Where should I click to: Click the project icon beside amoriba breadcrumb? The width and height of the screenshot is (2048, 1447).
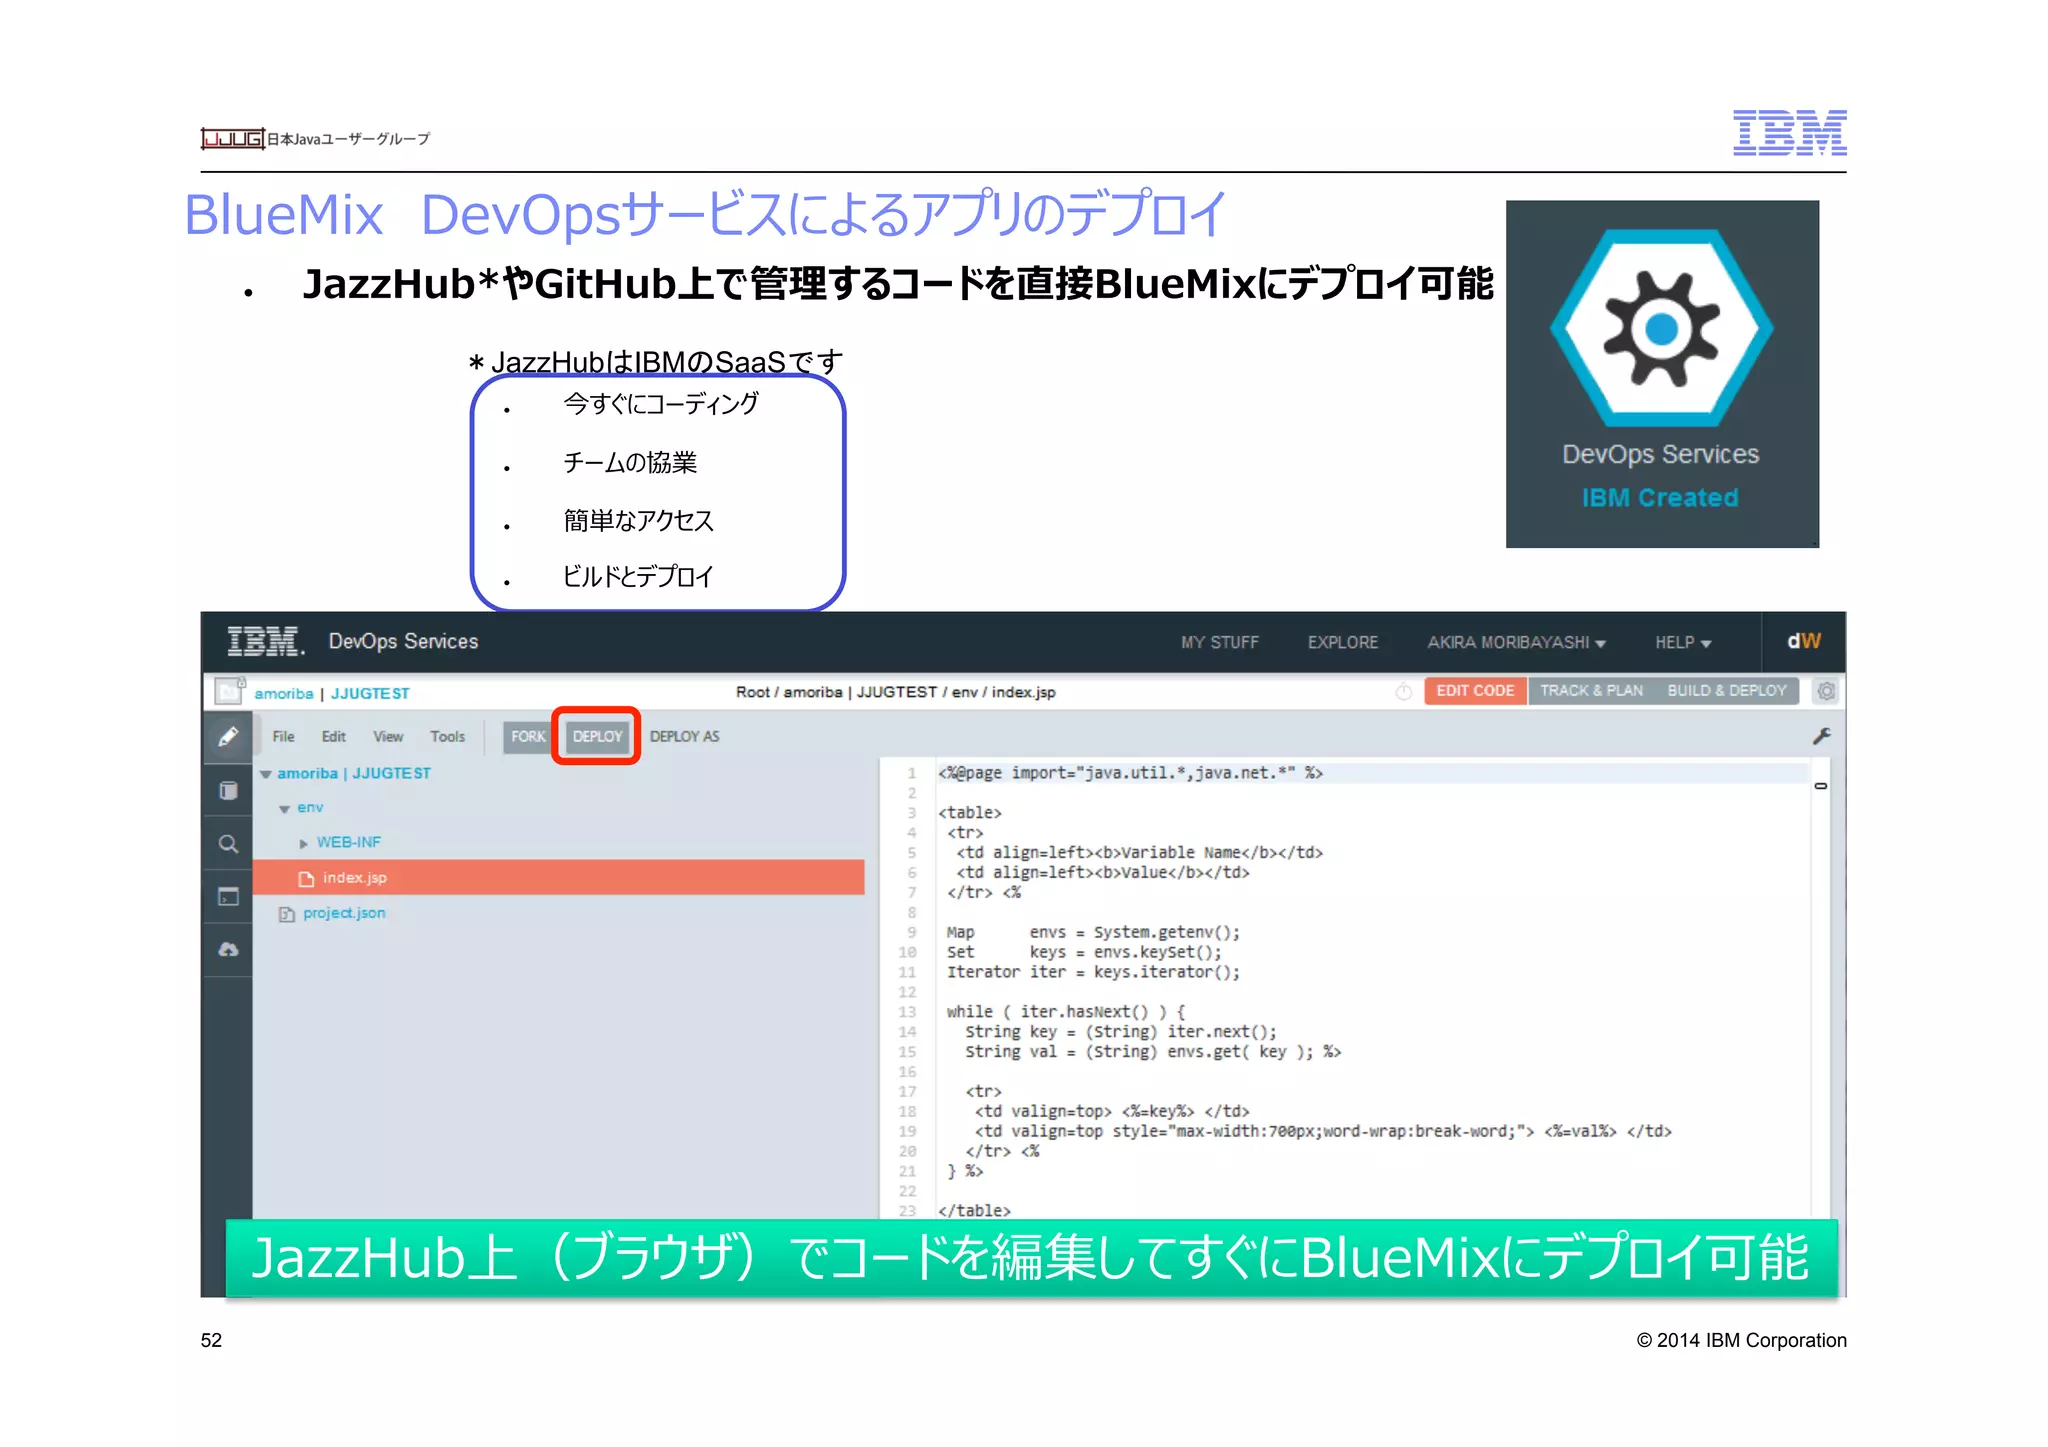click(x=229, y=691)
